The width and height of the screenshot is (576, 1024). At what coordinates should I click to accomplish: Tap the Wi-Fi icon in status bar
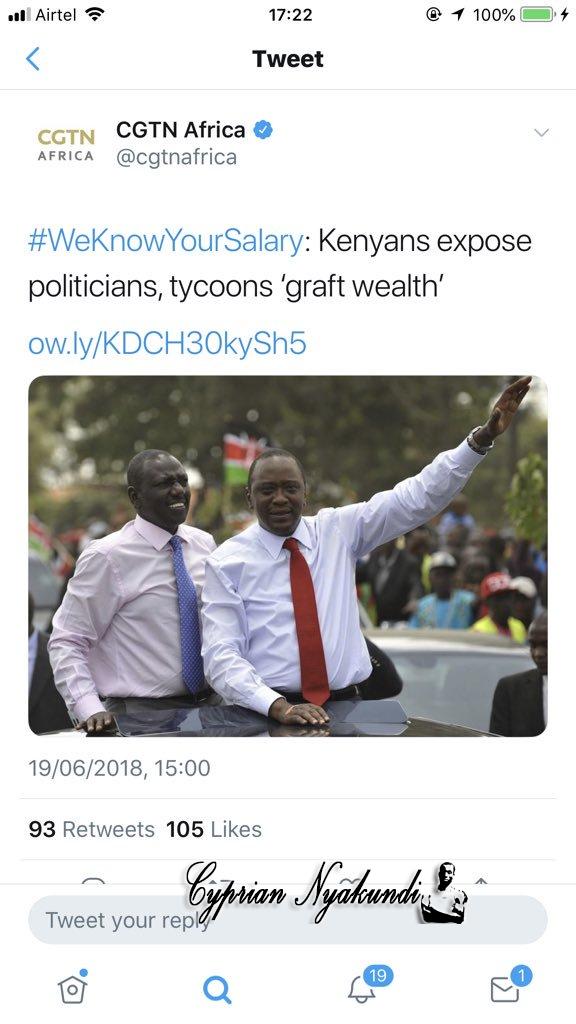click(x=95, y=14)
